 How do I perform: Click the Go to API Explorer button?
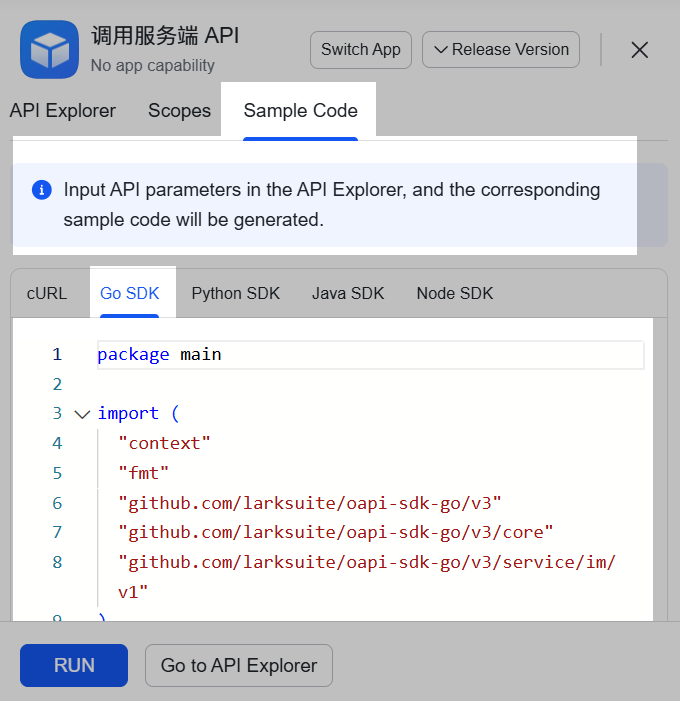239,665
